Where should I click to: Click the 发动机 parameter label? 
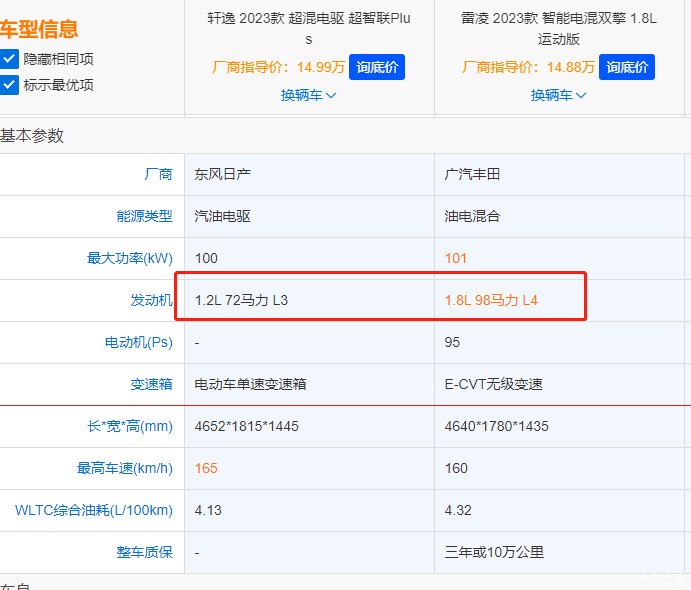pyautogui.click(x=151, y=300)
